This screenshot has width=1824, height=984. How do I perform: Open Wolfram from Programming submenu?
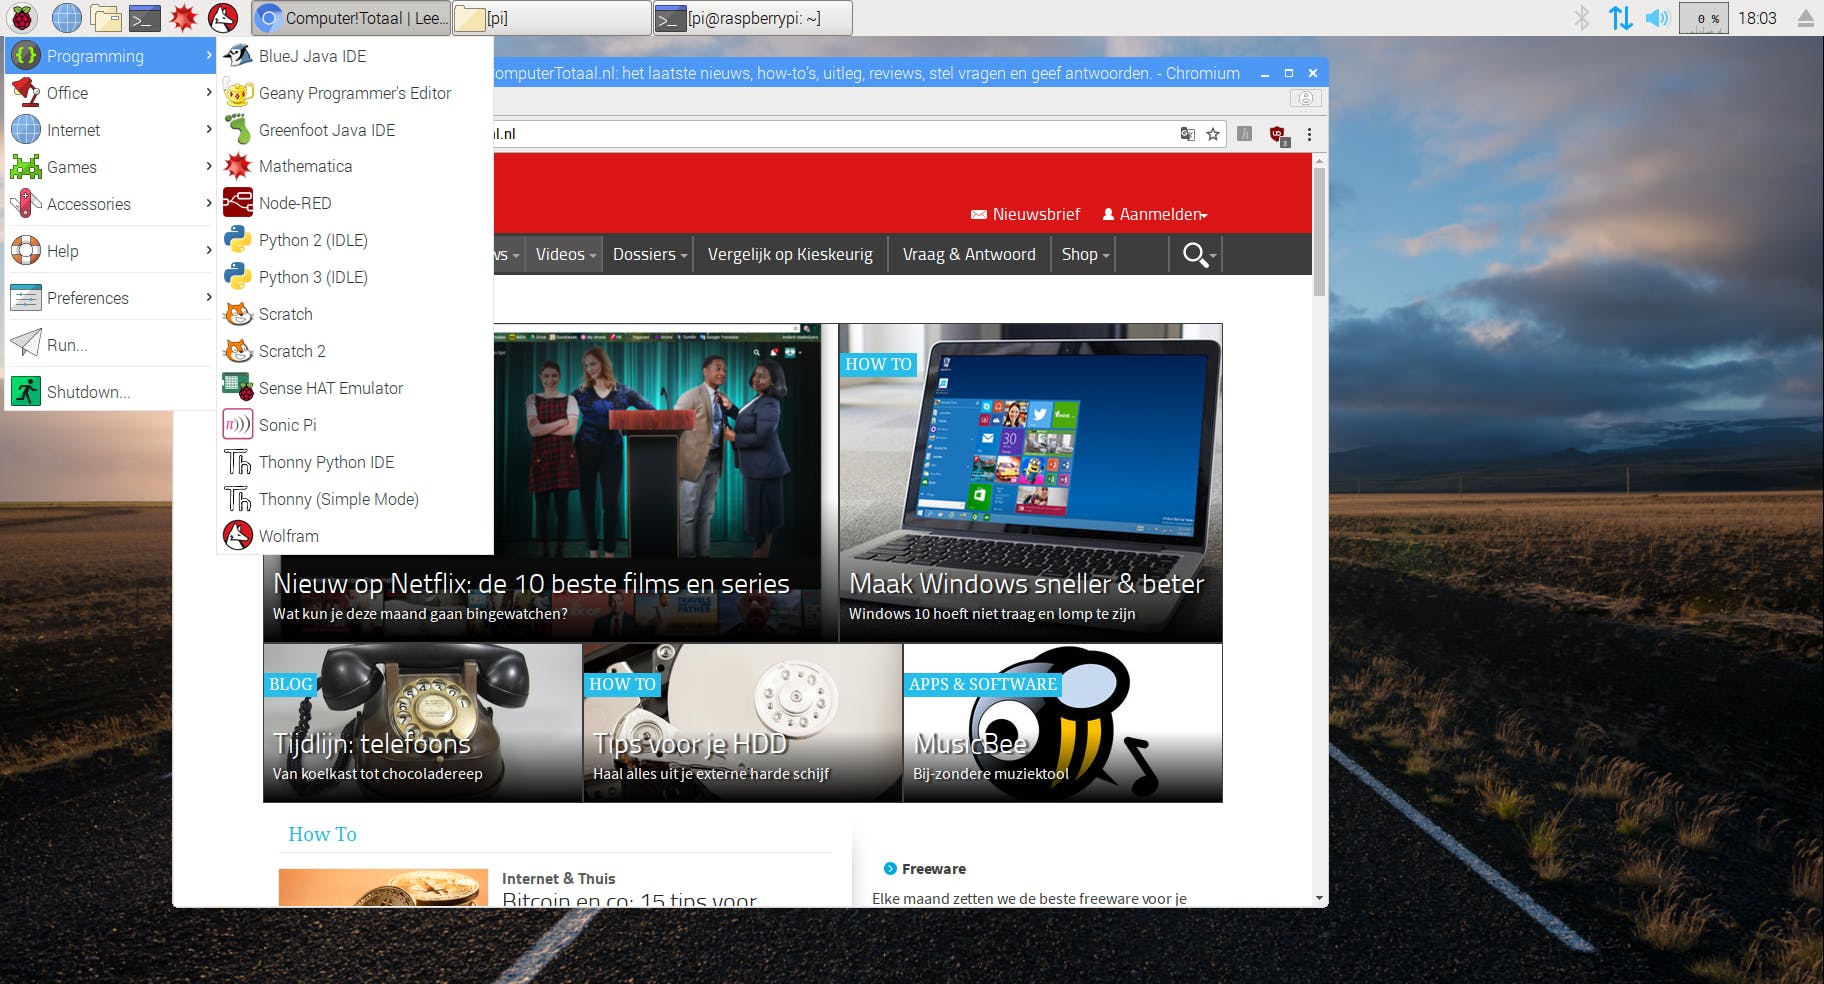pos(355,536)
